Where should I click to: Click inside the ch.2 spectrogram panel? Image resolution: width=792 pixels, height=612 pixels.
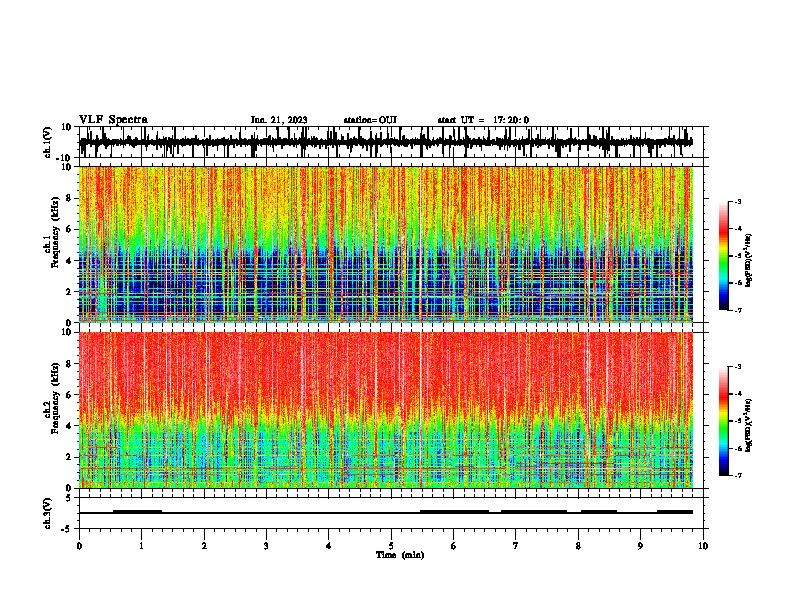(x=386, y=410)
